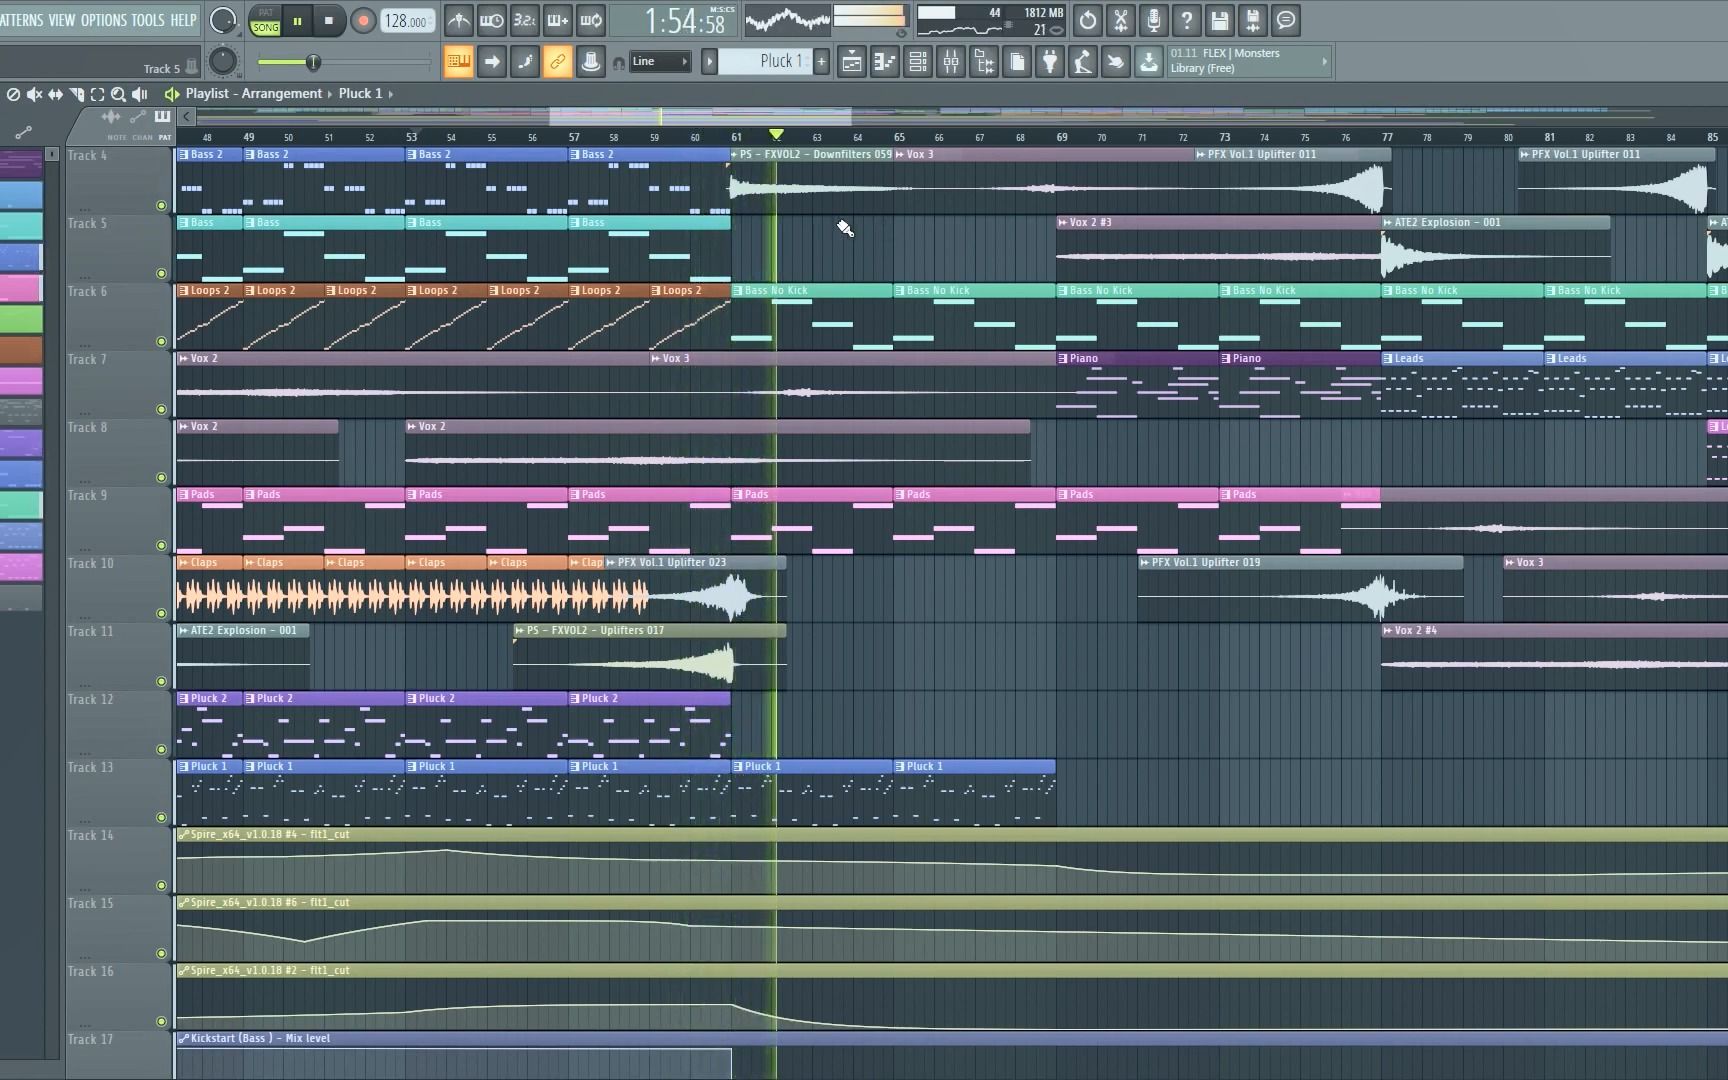Mute Track 14 via its green dot
Viewport: 1728px width, 1080px height.
tap(161, 885)
